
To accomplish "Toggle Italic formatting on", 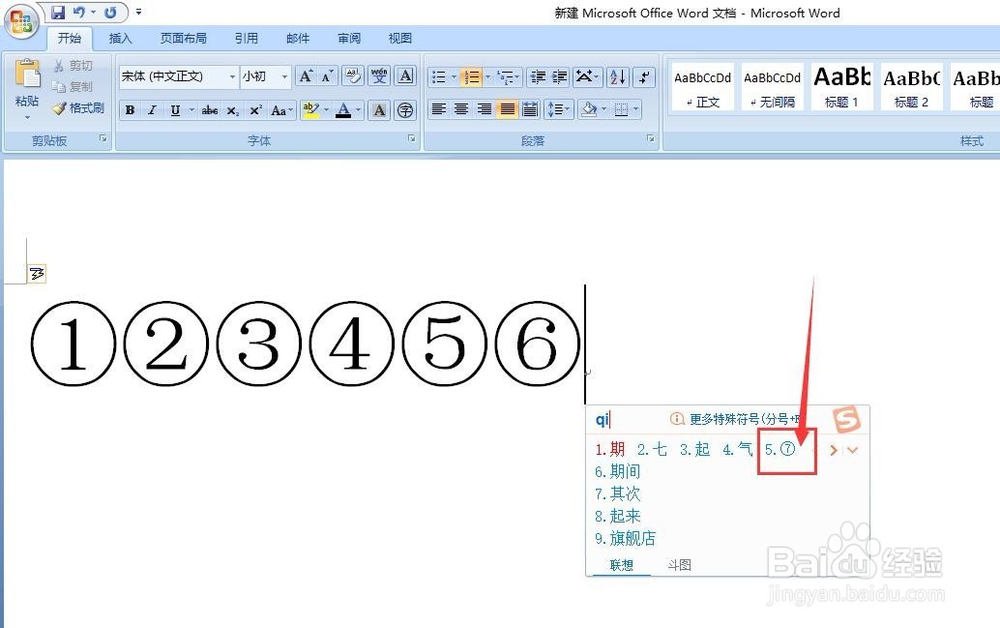I will [152, 110].
